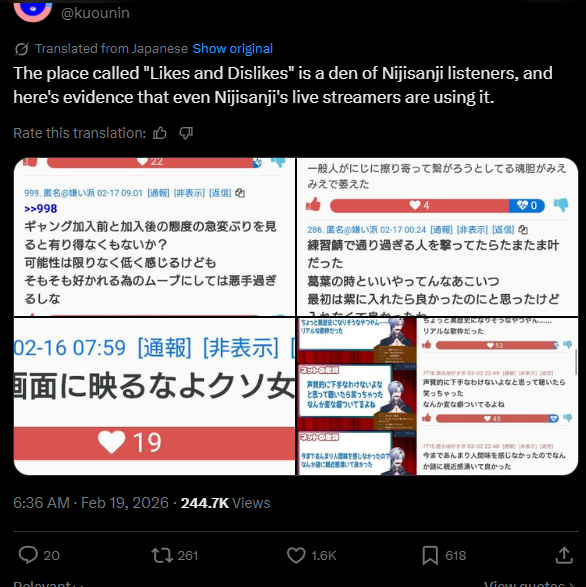586x587 pixels.
Task: Click the tweet translated text body
Action: point(283,85)
